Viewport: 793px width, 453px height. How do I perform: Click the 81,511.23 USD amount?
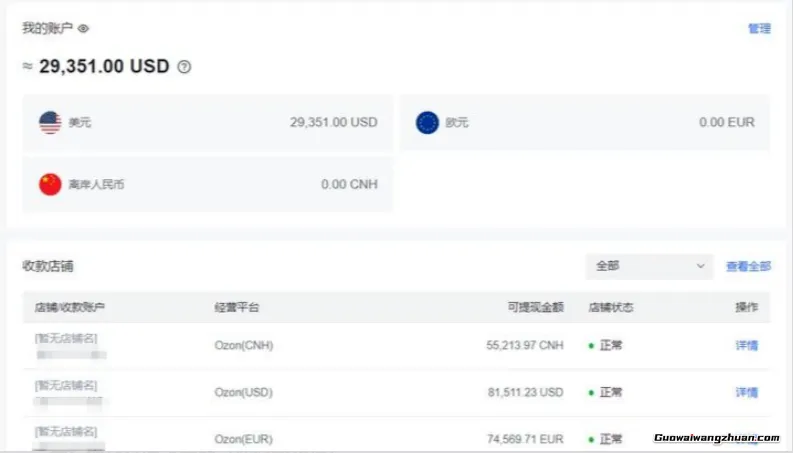click(x=525, y=392)
